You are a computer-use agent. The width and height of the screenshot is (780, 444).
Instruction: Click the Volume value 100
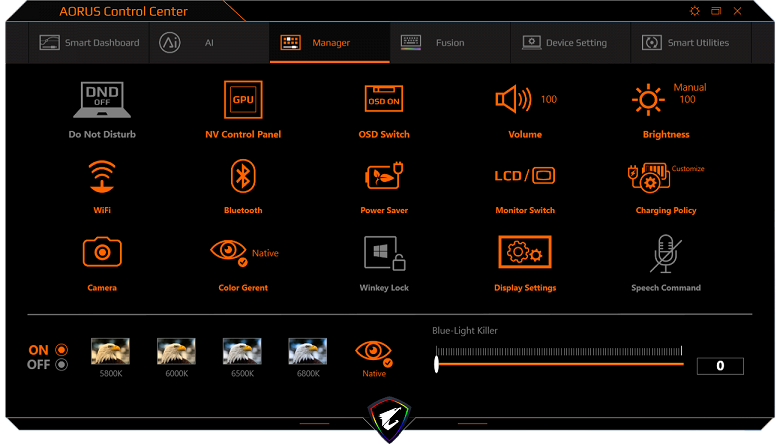pyautogui.click(x=549, y=99)
